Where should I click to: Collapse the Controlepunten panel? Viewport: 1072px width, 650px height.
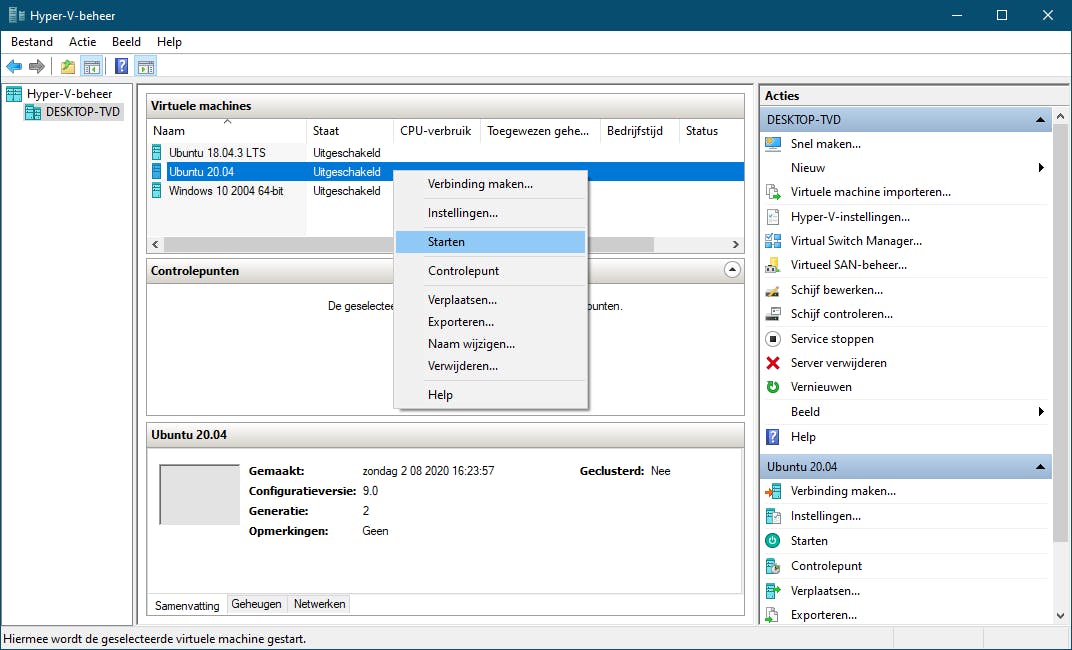[x=732, y=270]
